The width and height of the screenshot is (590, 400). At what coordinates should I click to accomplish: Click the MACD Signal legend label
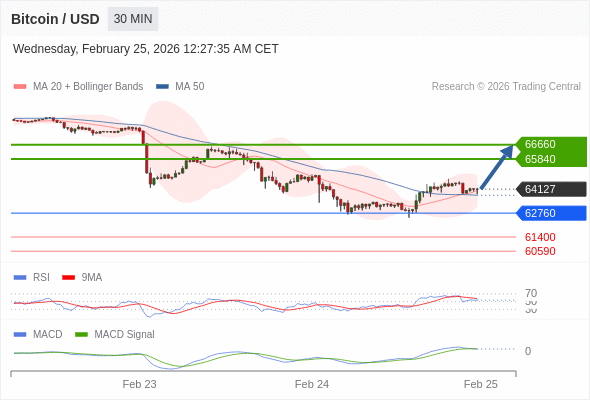[124, 335]
